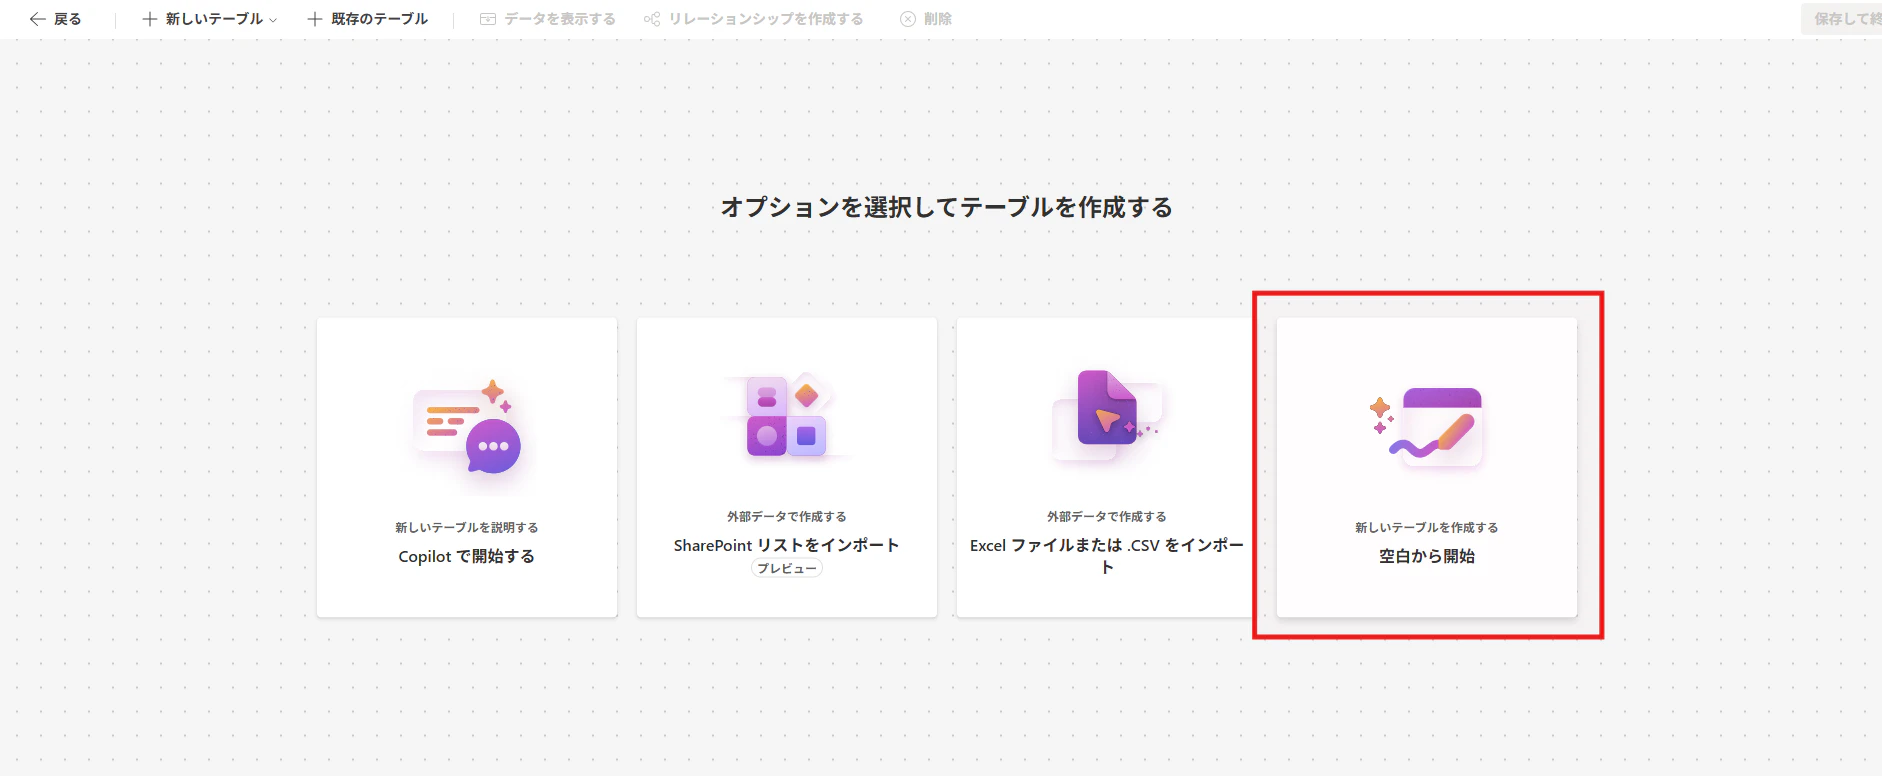
Task: Click 新しいテーブルを作成する caption text
Action: pyautogui.click(x=1427, y=527)
